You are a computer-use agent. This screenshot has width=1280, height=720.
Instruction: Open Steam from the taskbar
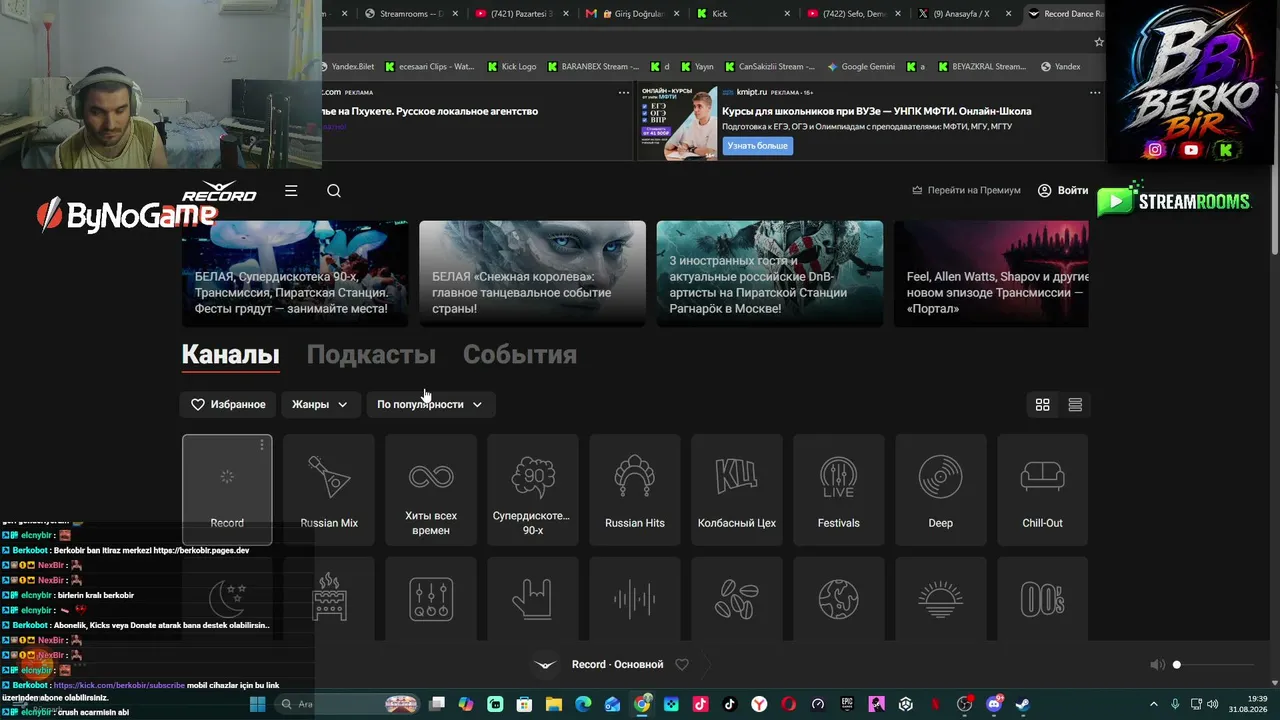1022,704
